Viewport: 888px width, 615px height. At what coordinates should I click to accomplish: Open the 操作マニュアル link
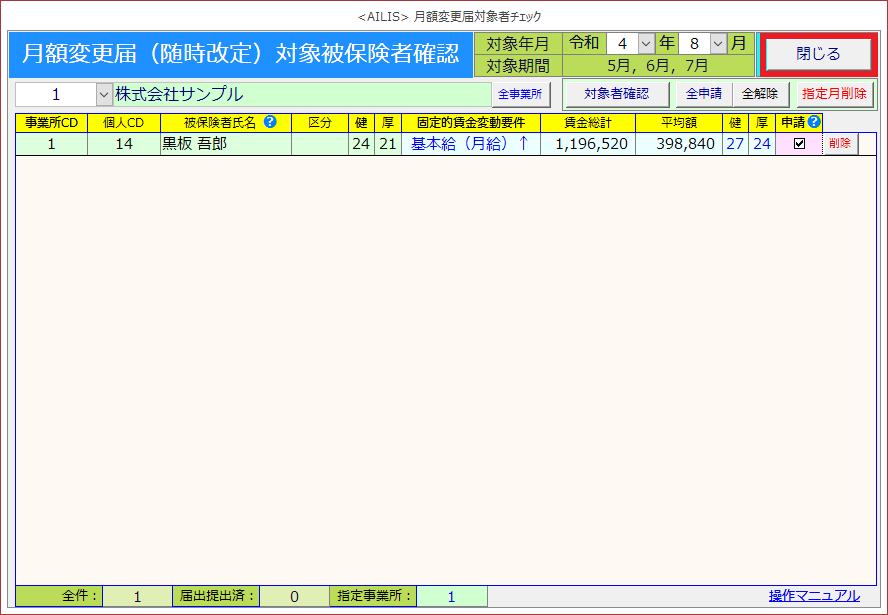pyautogui.click(x=813, y=596)
